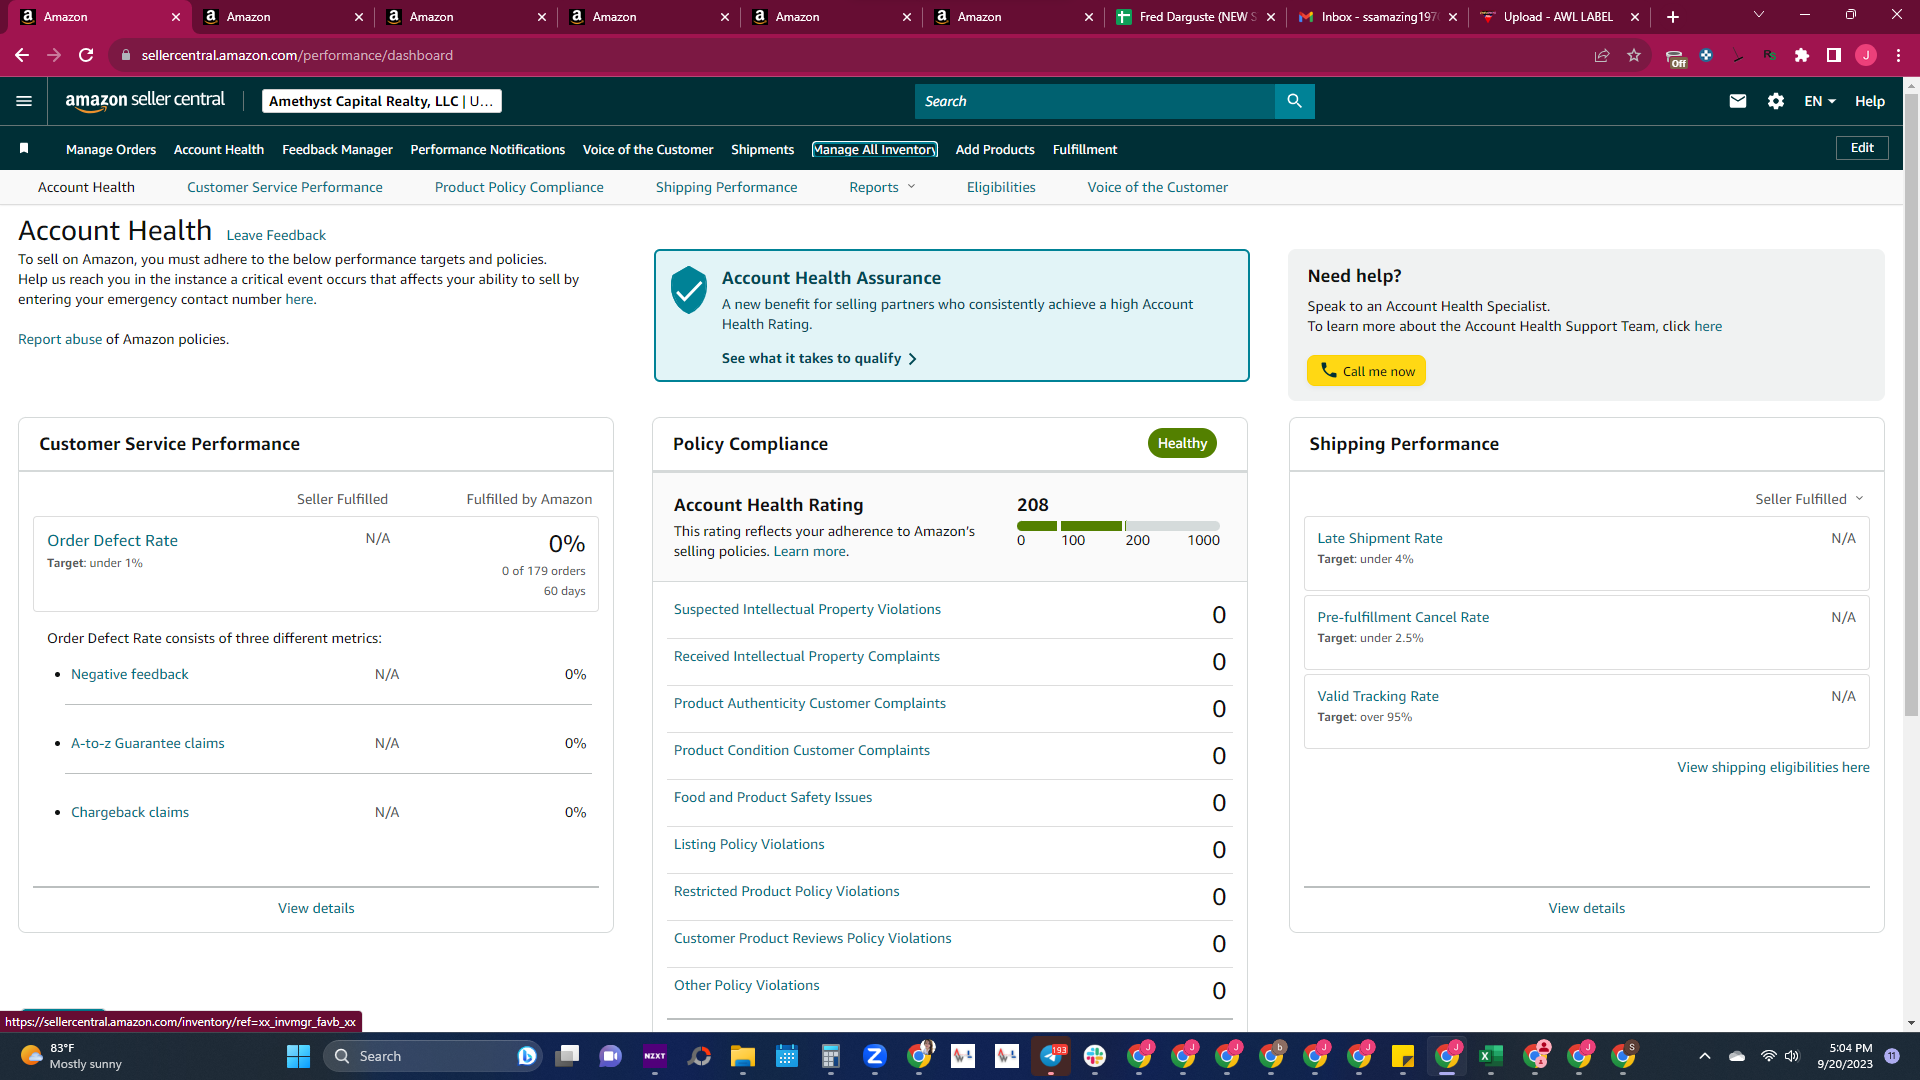Select the Shipping Performance tab
Viewport: 1920px width, 1080px height.
click(x=727, y=187)
